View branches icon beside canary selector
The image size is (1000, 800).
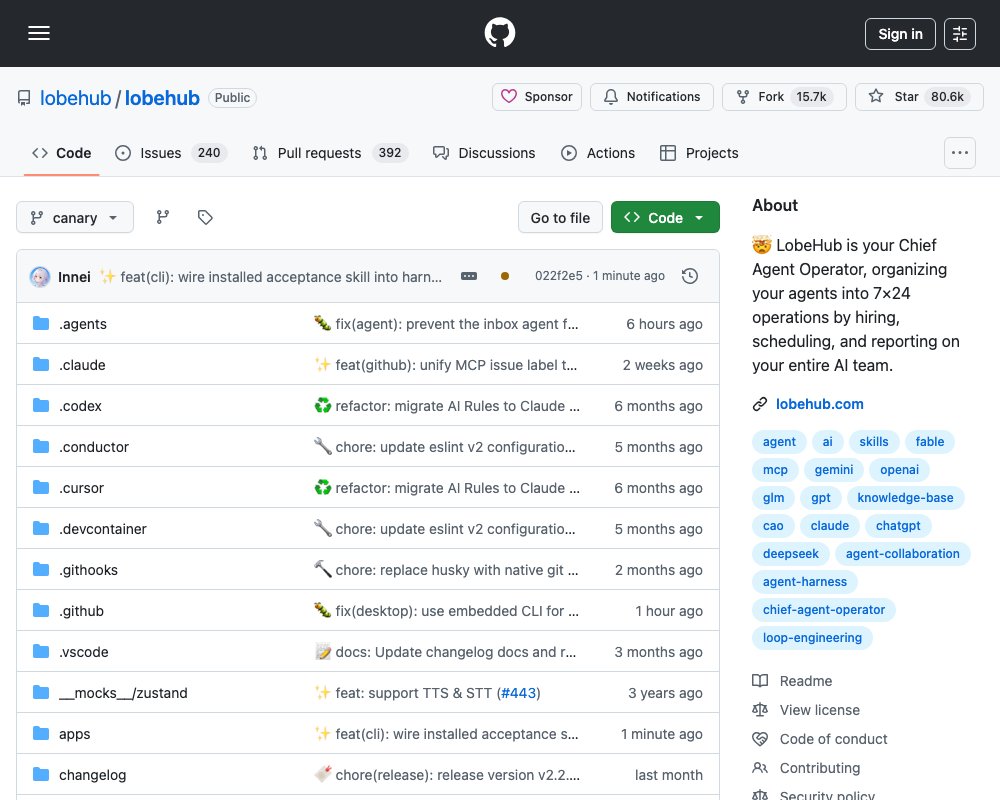(x=163, y=218)
